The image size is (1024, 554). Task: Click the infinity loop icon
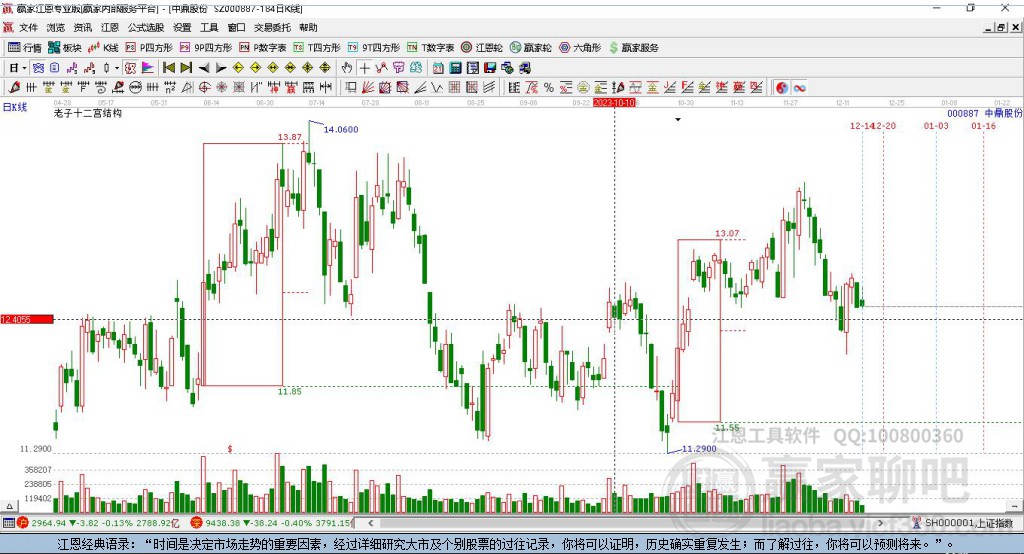pos(799,88)
